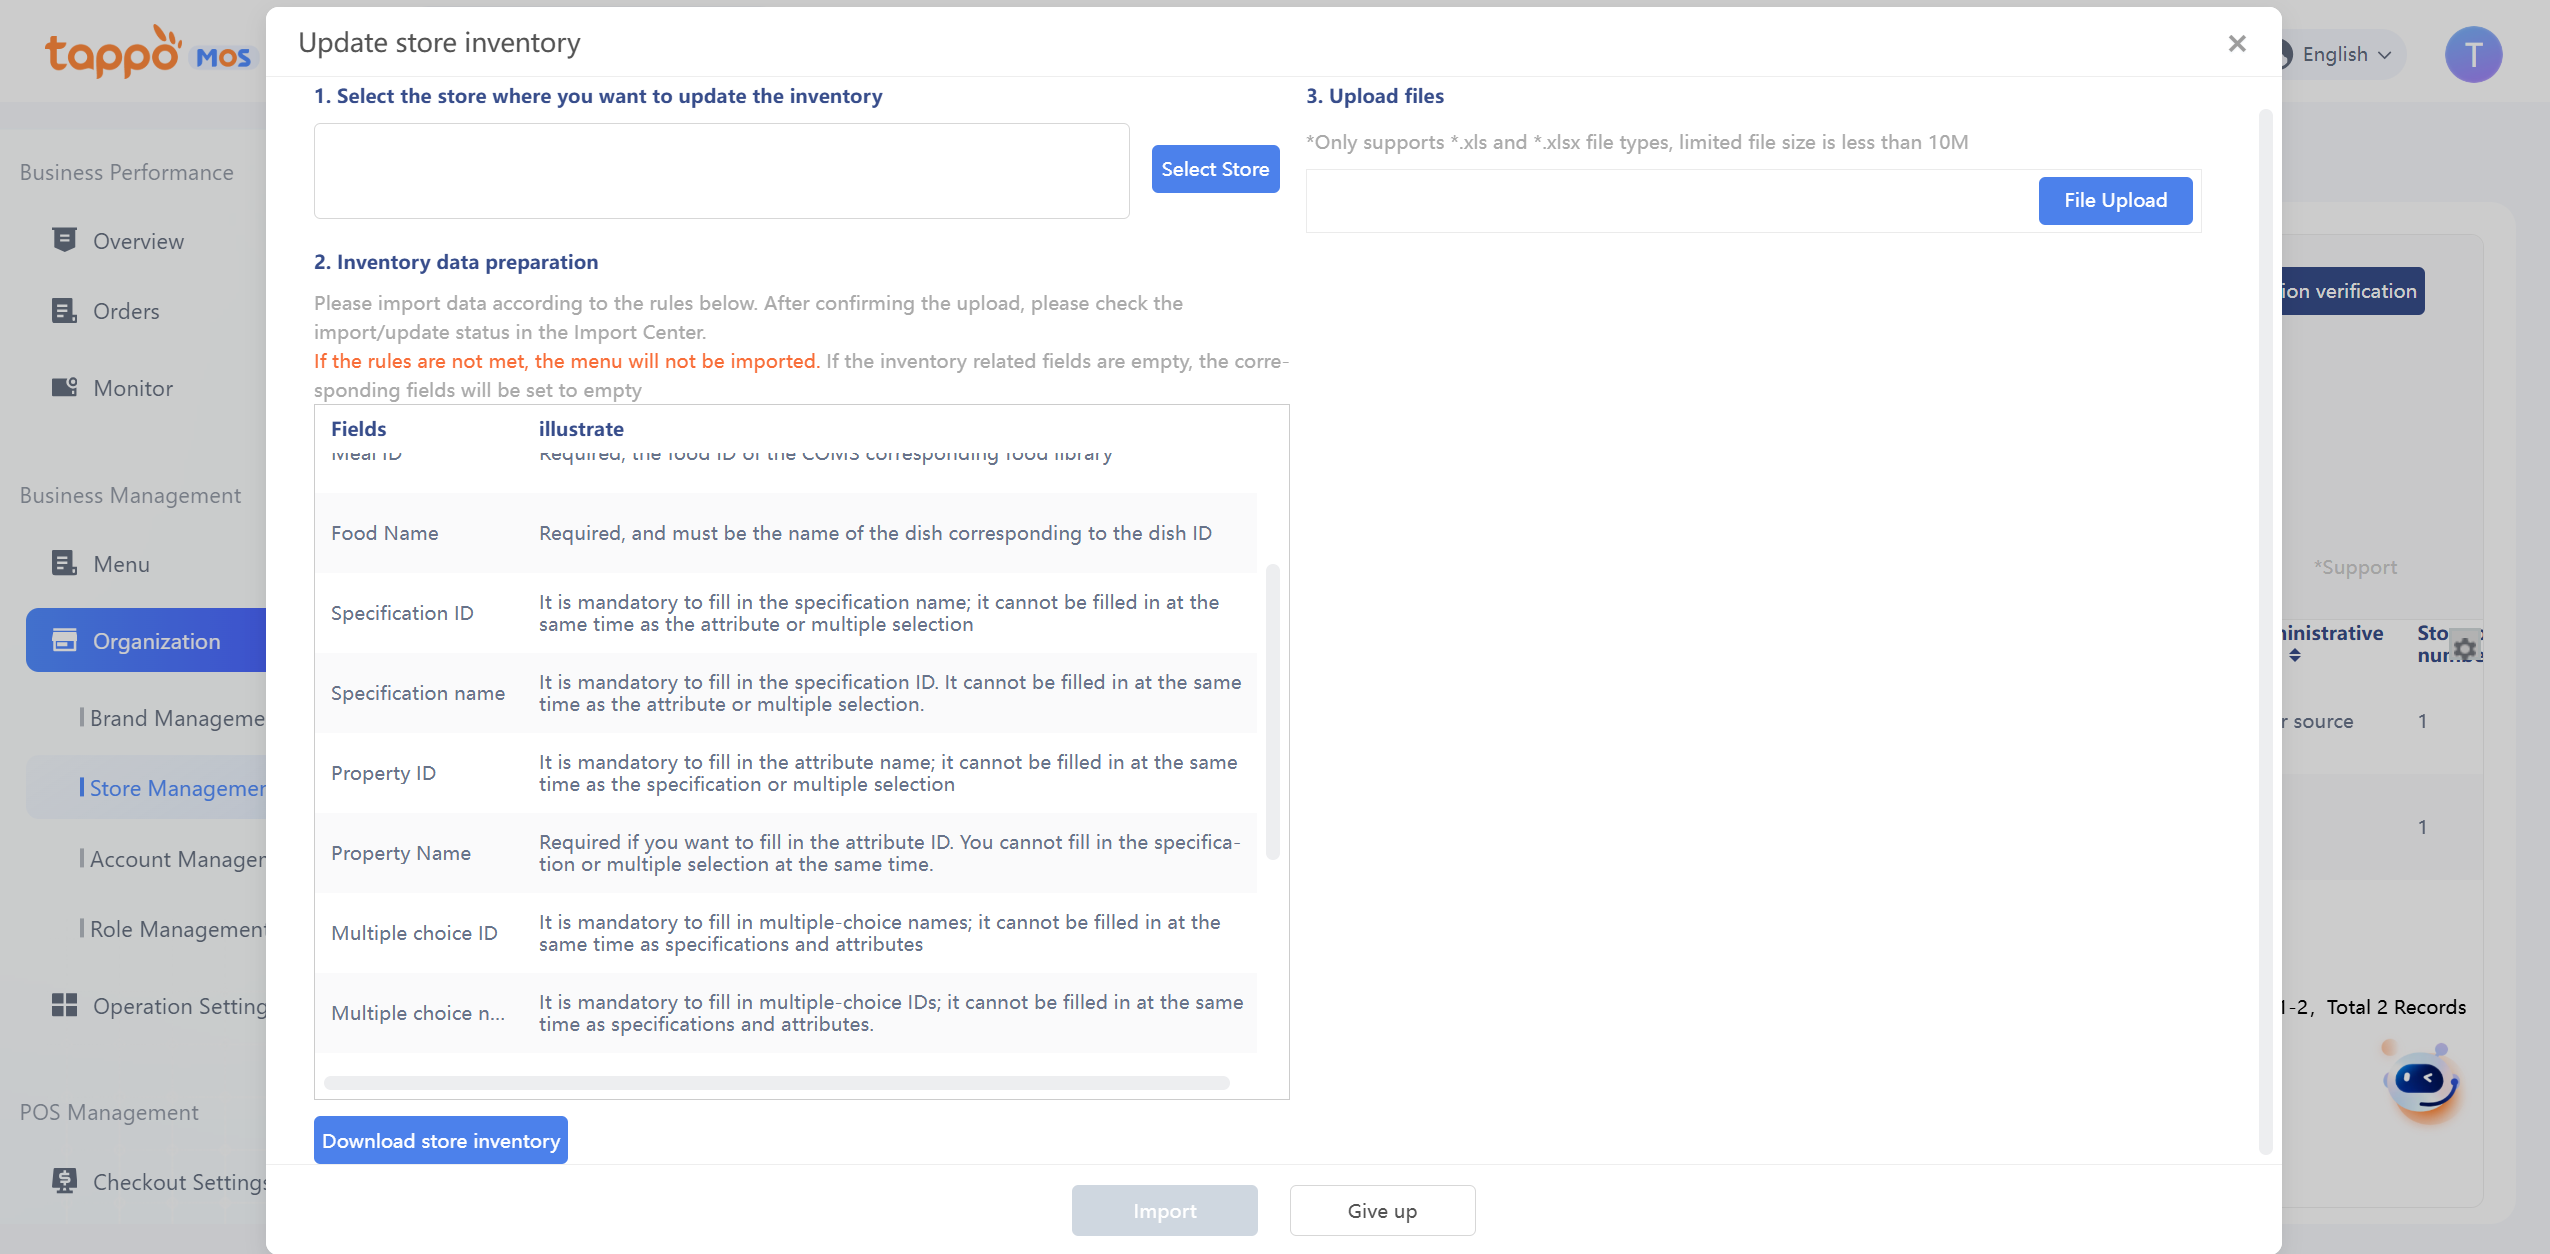Click the Monitor sidebar icon
2550x1254 pixels.
click(x=64, y=387)
